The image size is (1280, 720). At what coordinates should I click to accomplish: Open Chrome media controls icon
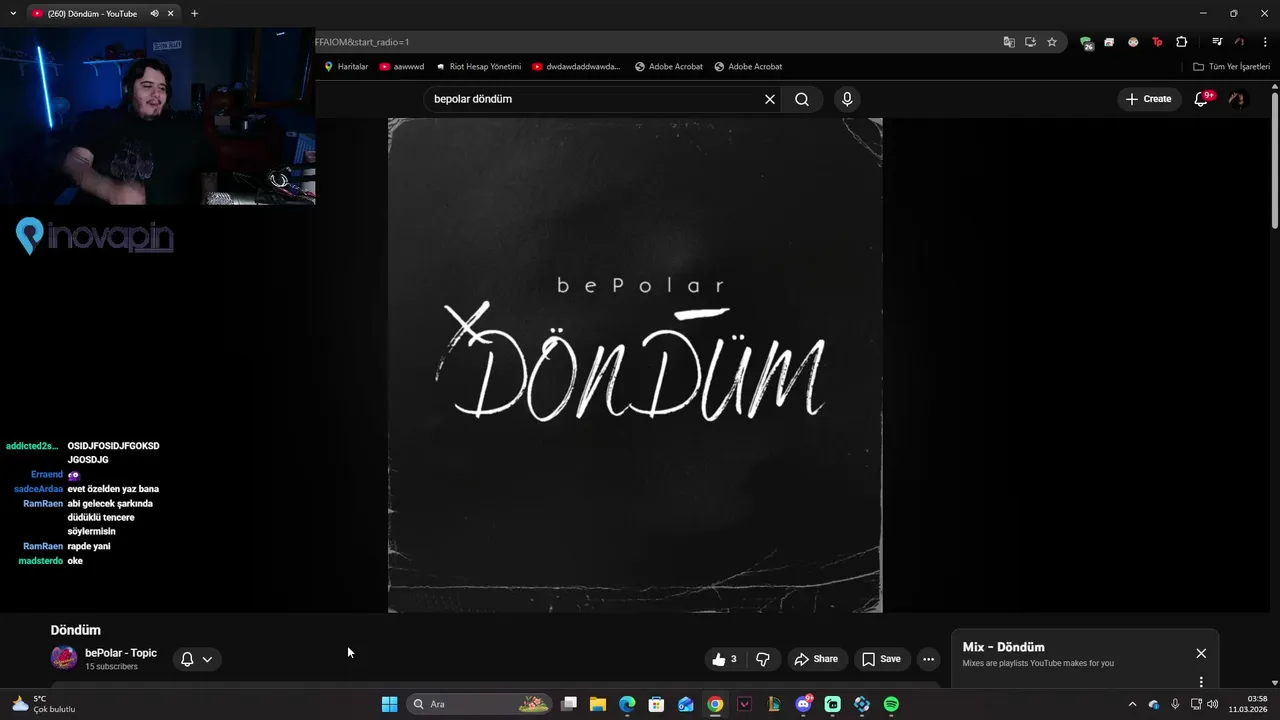[x=1217, y=42]
